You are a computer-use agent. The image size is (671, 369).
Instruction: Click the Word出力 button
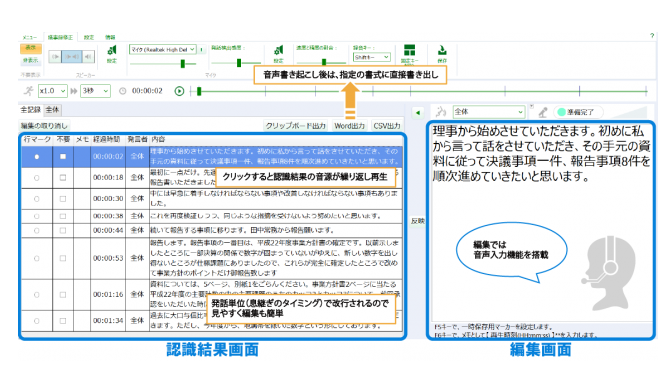pos(349,126)
